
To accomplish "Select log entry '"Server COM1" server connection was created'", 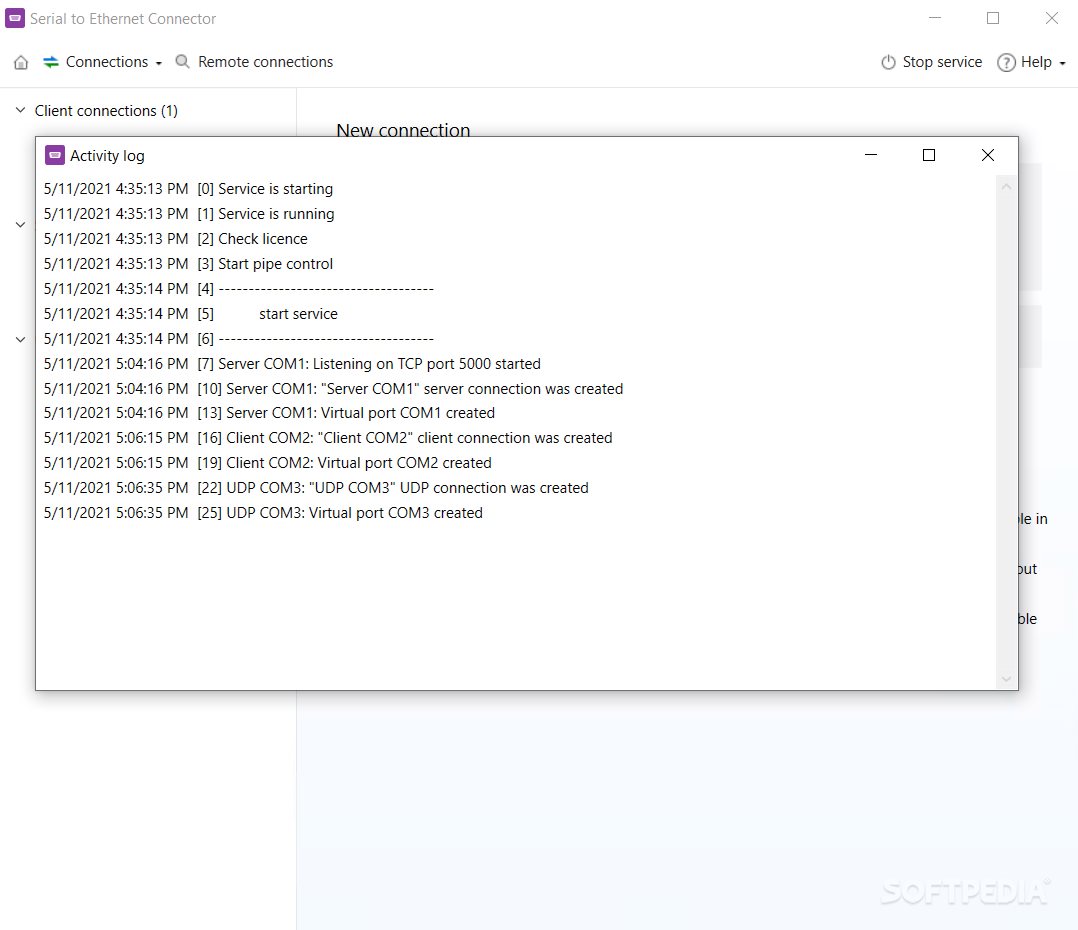I will click(333, 389).
